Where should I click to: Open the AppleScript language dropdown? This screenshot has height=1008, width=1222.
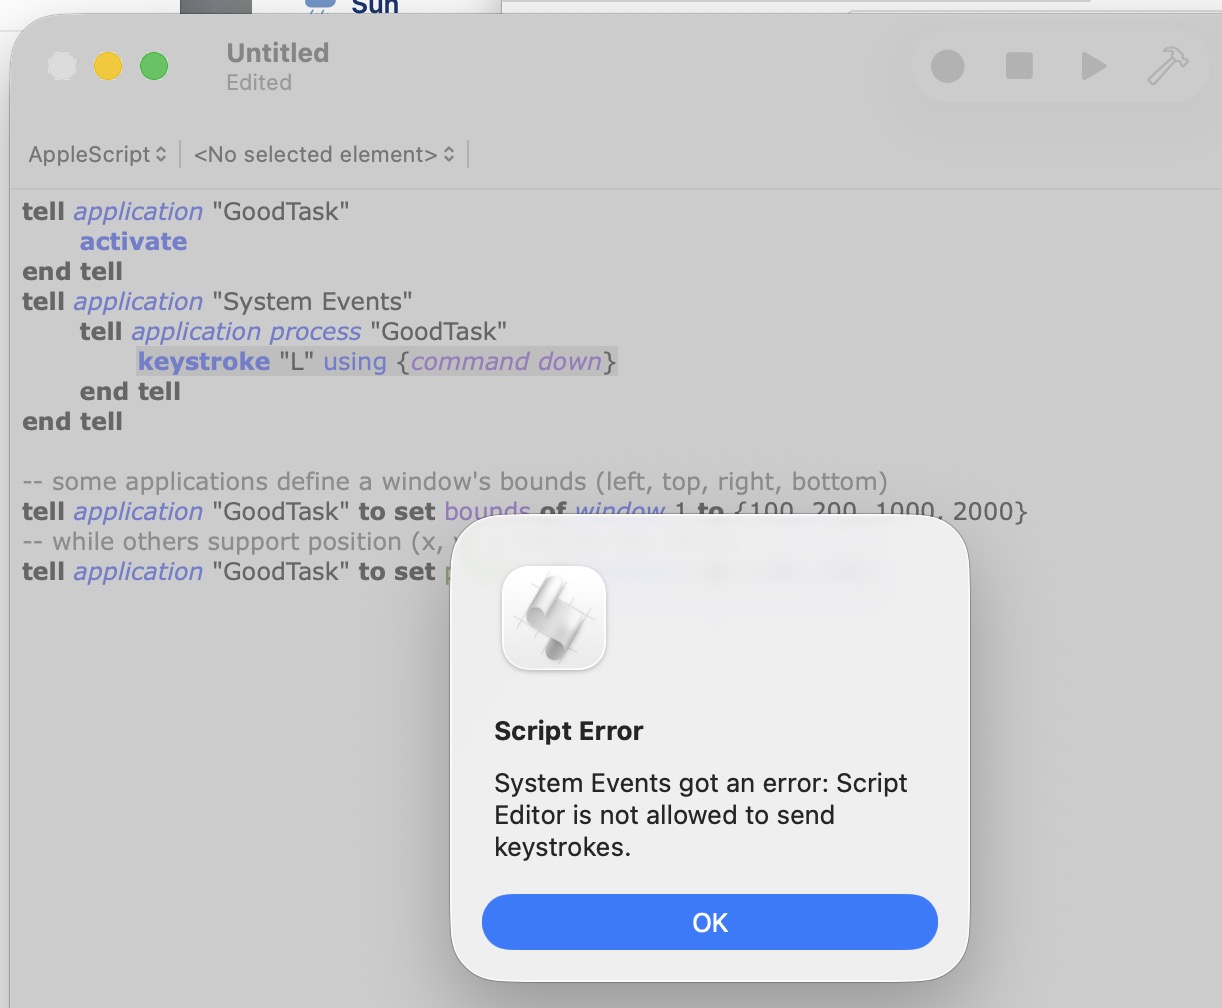(x=97, y=154)
